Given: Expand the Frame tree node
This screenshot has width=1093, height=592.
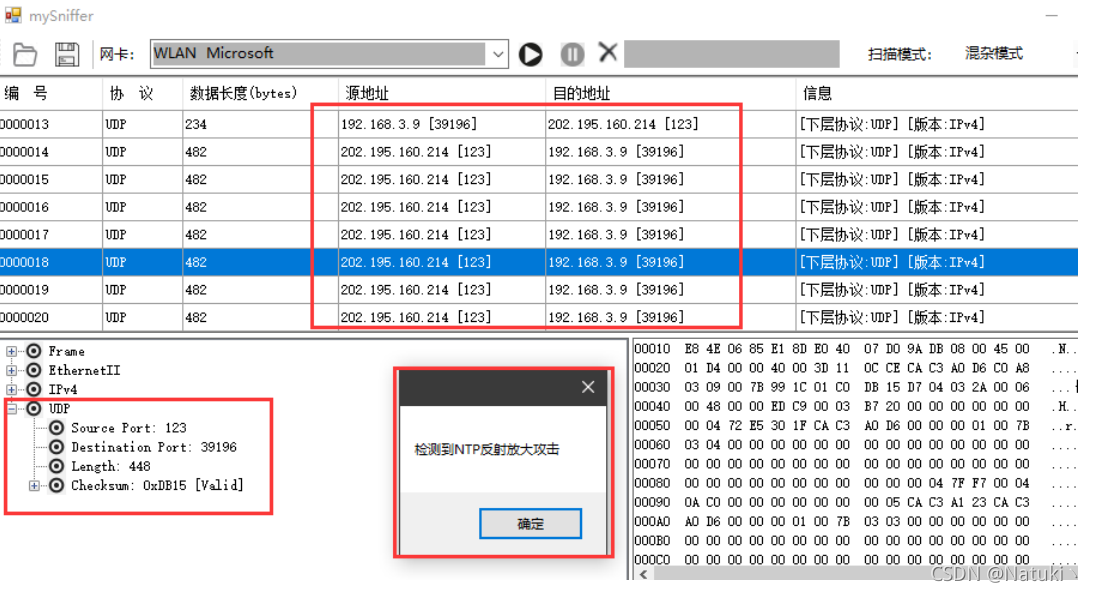Looking at the screenshot, I should coord(11,351).
